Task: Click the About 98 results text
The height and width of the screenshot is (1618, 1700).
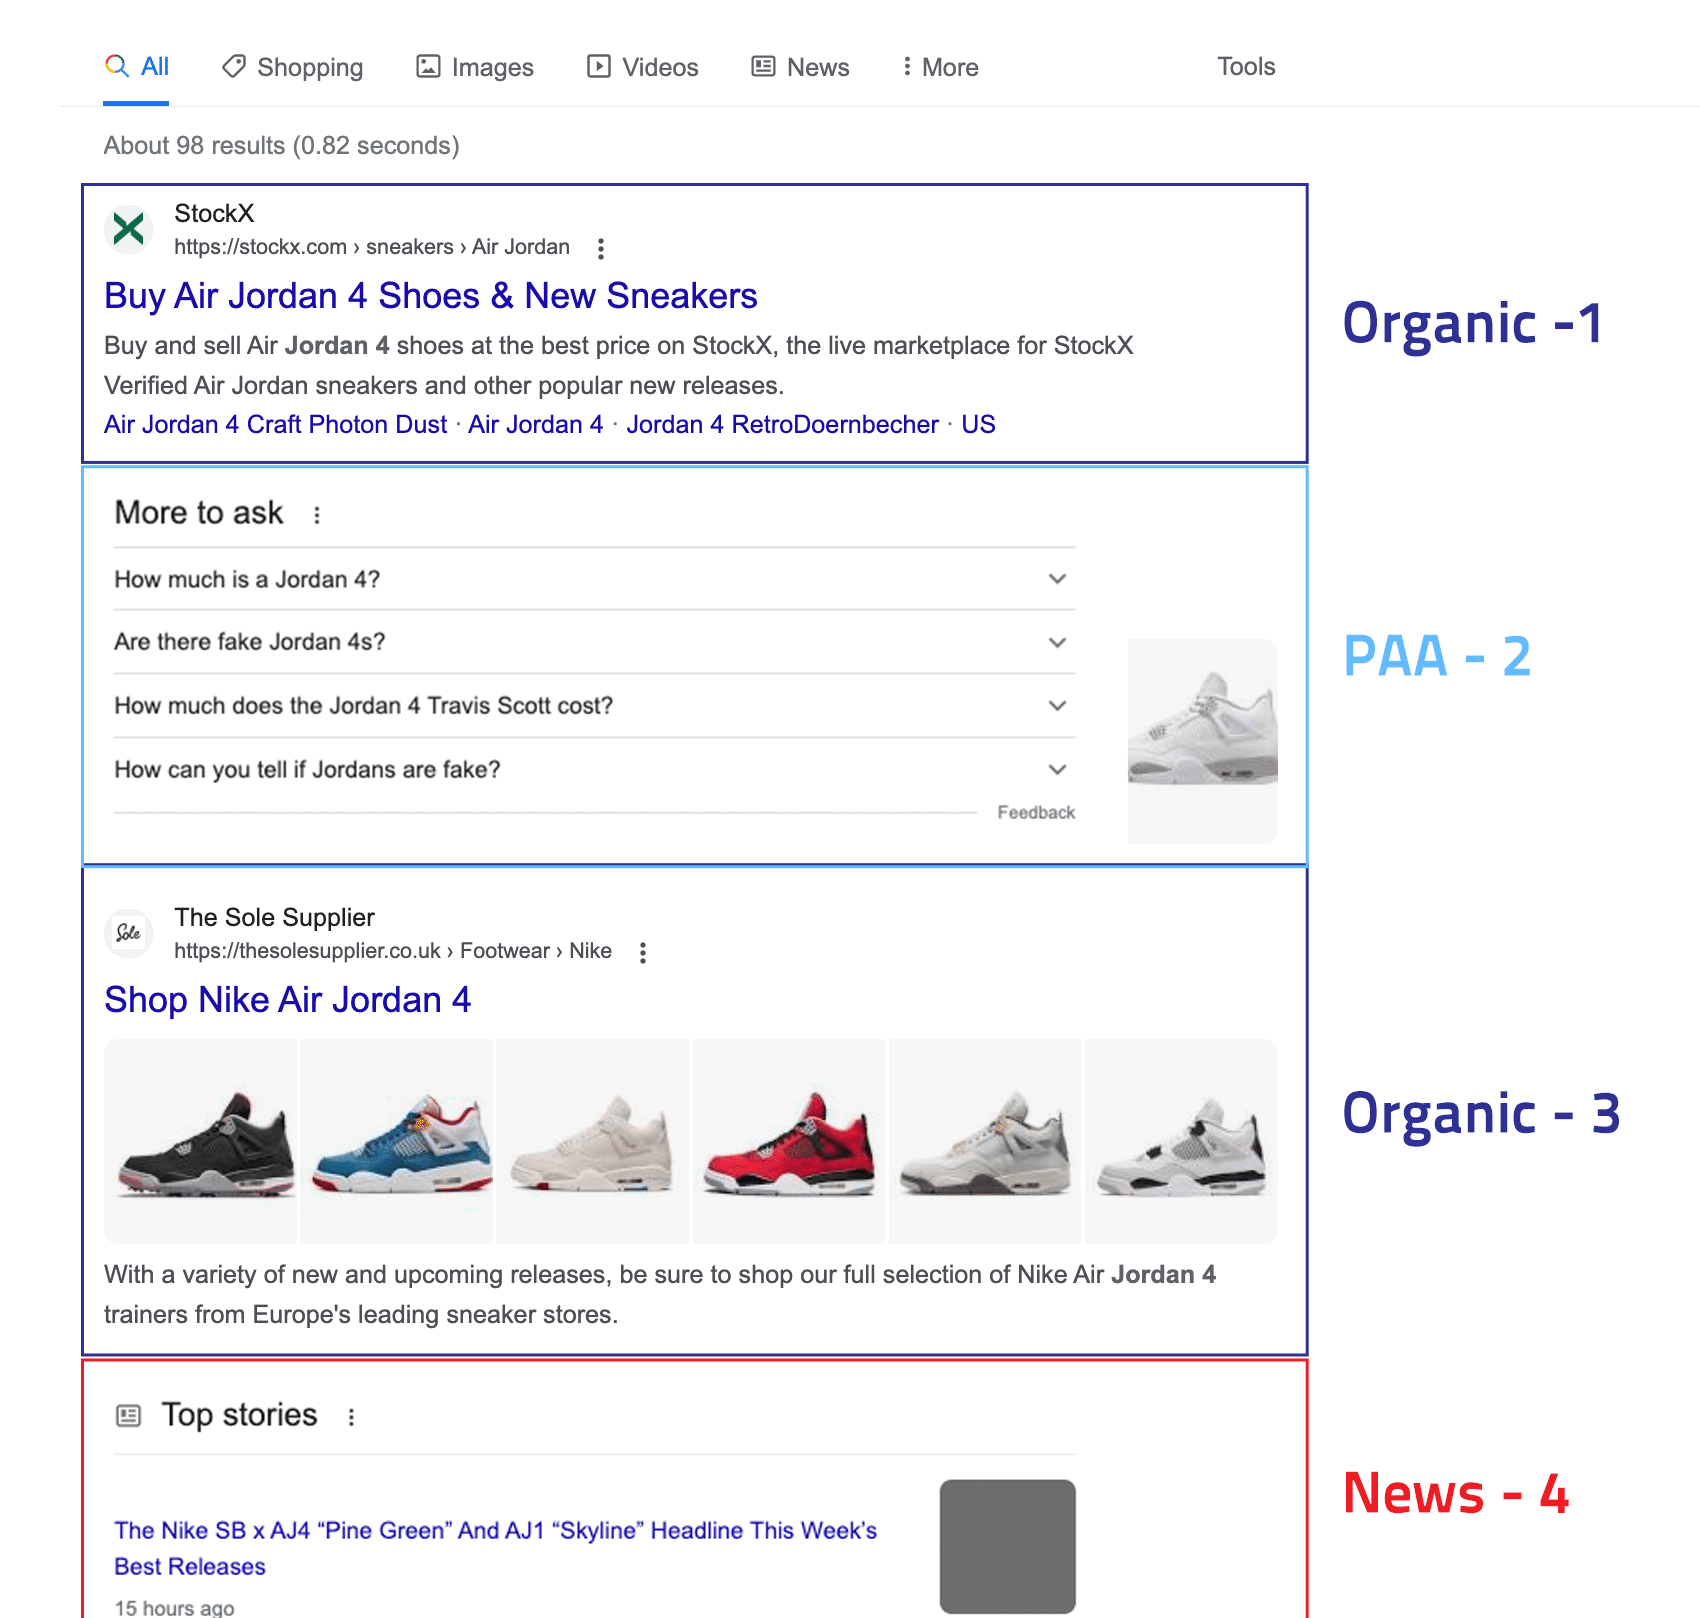Action: (x=282, y=146)
